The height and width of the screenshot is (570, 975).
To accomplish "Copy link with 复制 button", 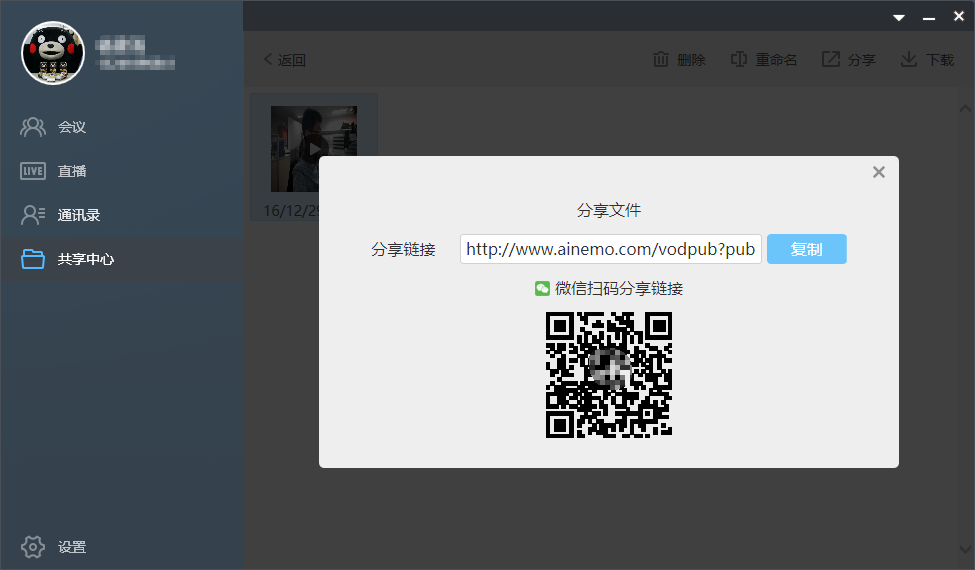I will pos(806,249).
